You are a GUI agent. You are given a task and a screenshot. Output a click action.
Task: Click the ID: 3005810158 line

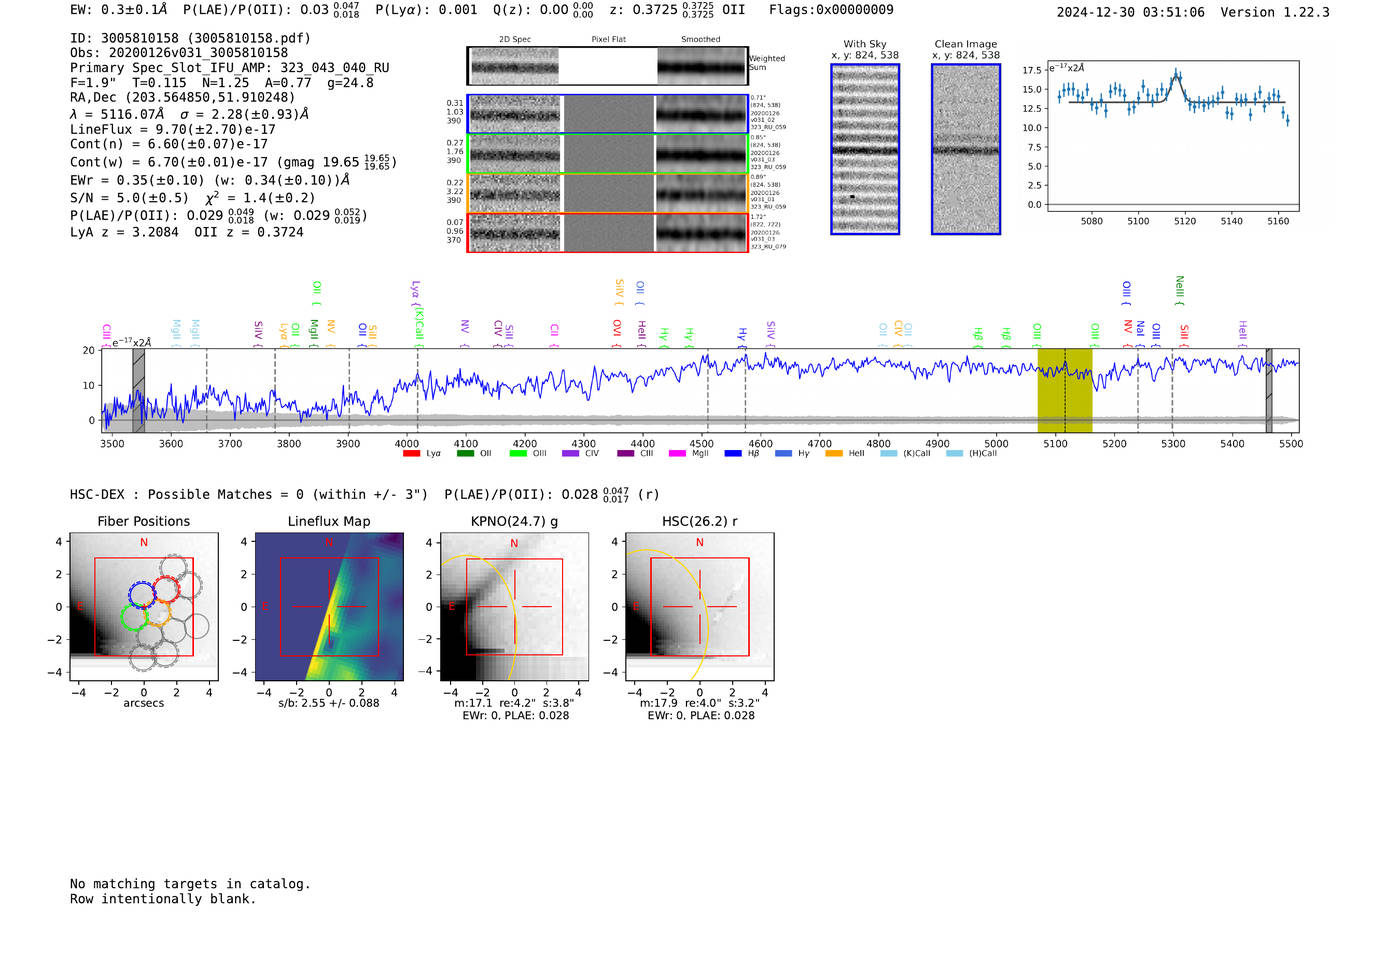point(190,38)
